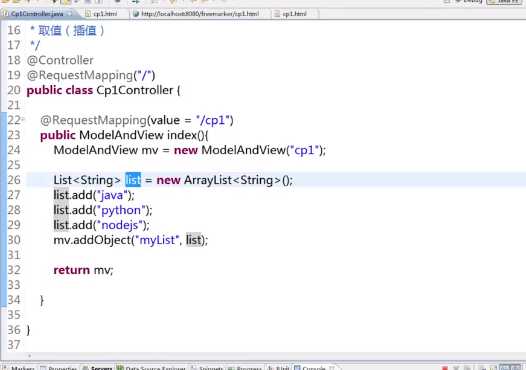The image size is (526, 370).
Task: Click the "nodejs" string literal
Action: tap(120, 225)
